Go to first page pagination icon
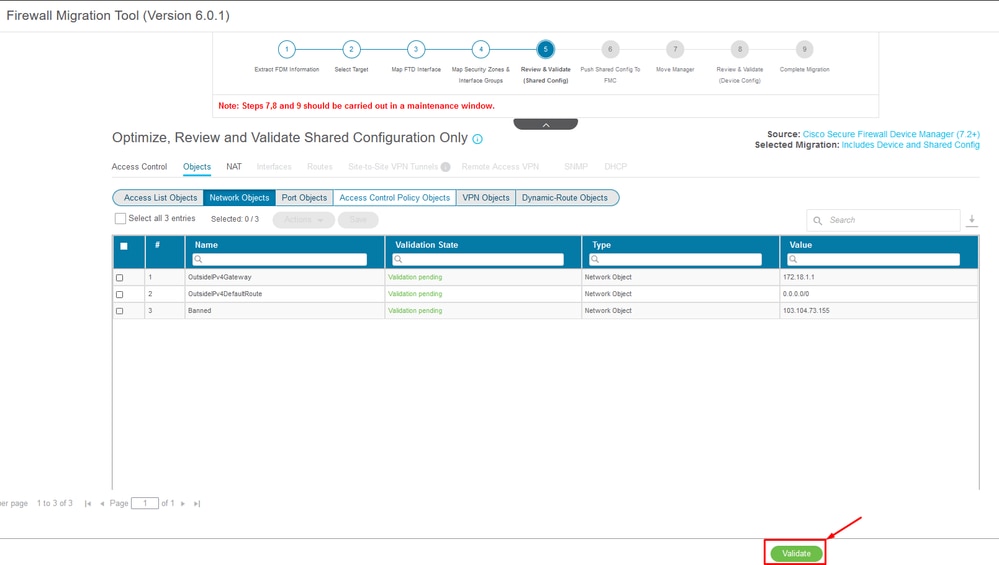This screenshot has width=999, height=565. pos(88,504)
